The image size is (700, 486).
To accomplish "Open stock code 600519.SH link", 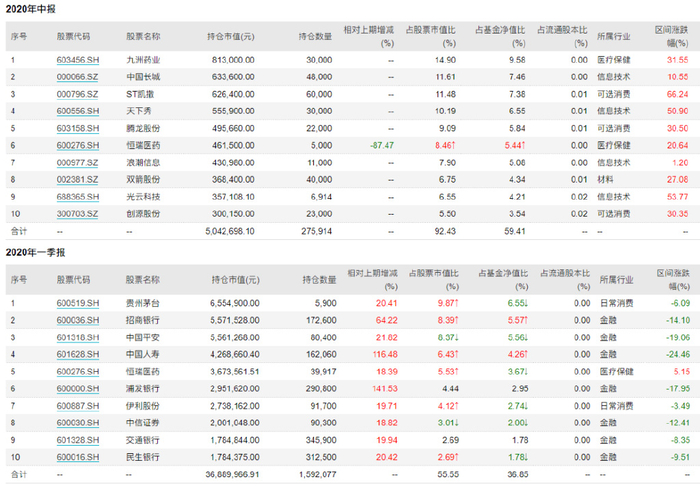I will [78, 303].
